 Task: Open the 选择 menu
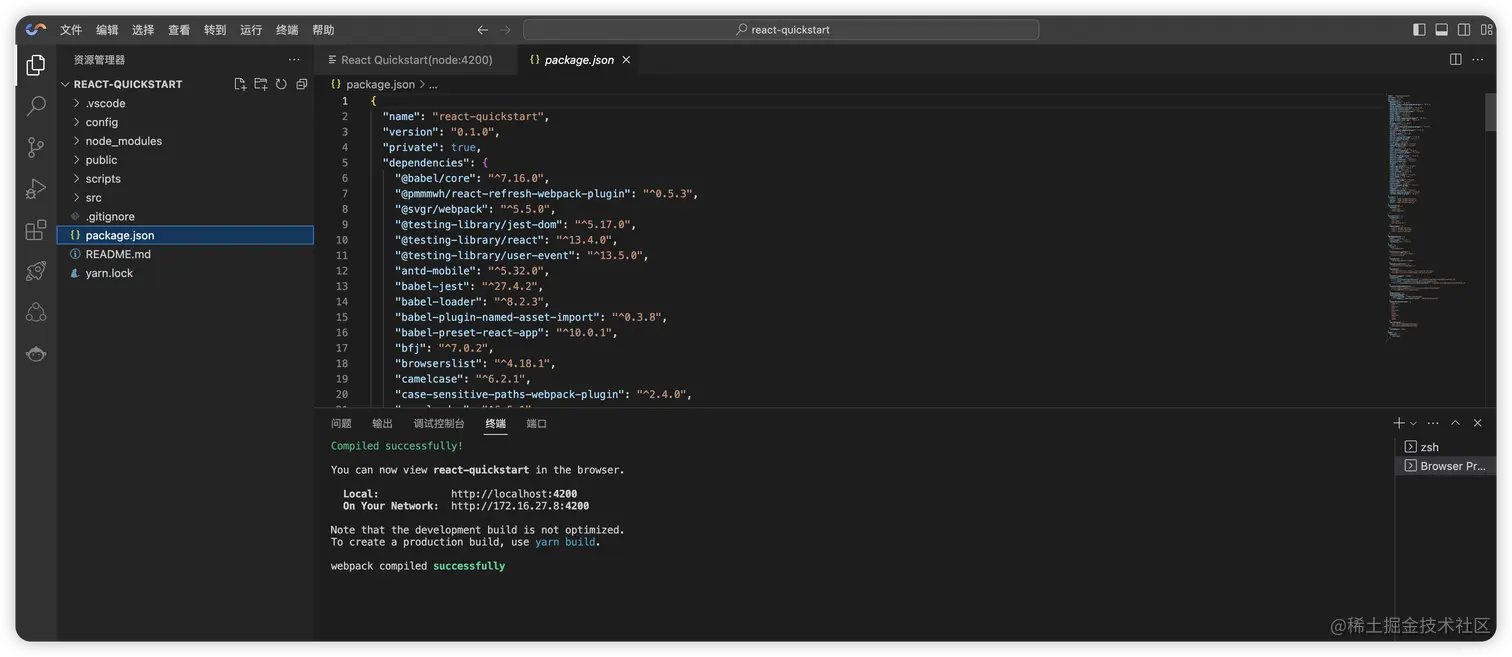click(143, 30)
